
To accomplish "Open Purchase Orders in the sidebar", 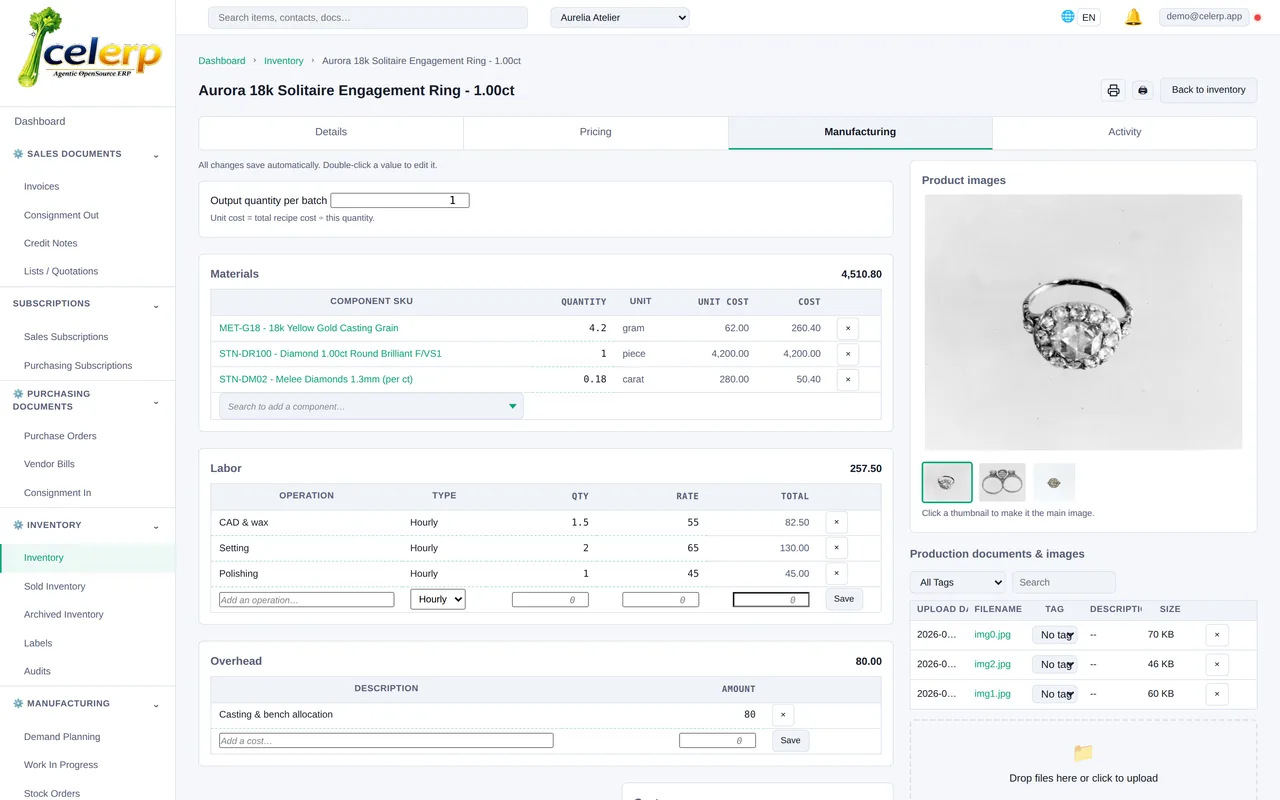I will pos(60,436).
